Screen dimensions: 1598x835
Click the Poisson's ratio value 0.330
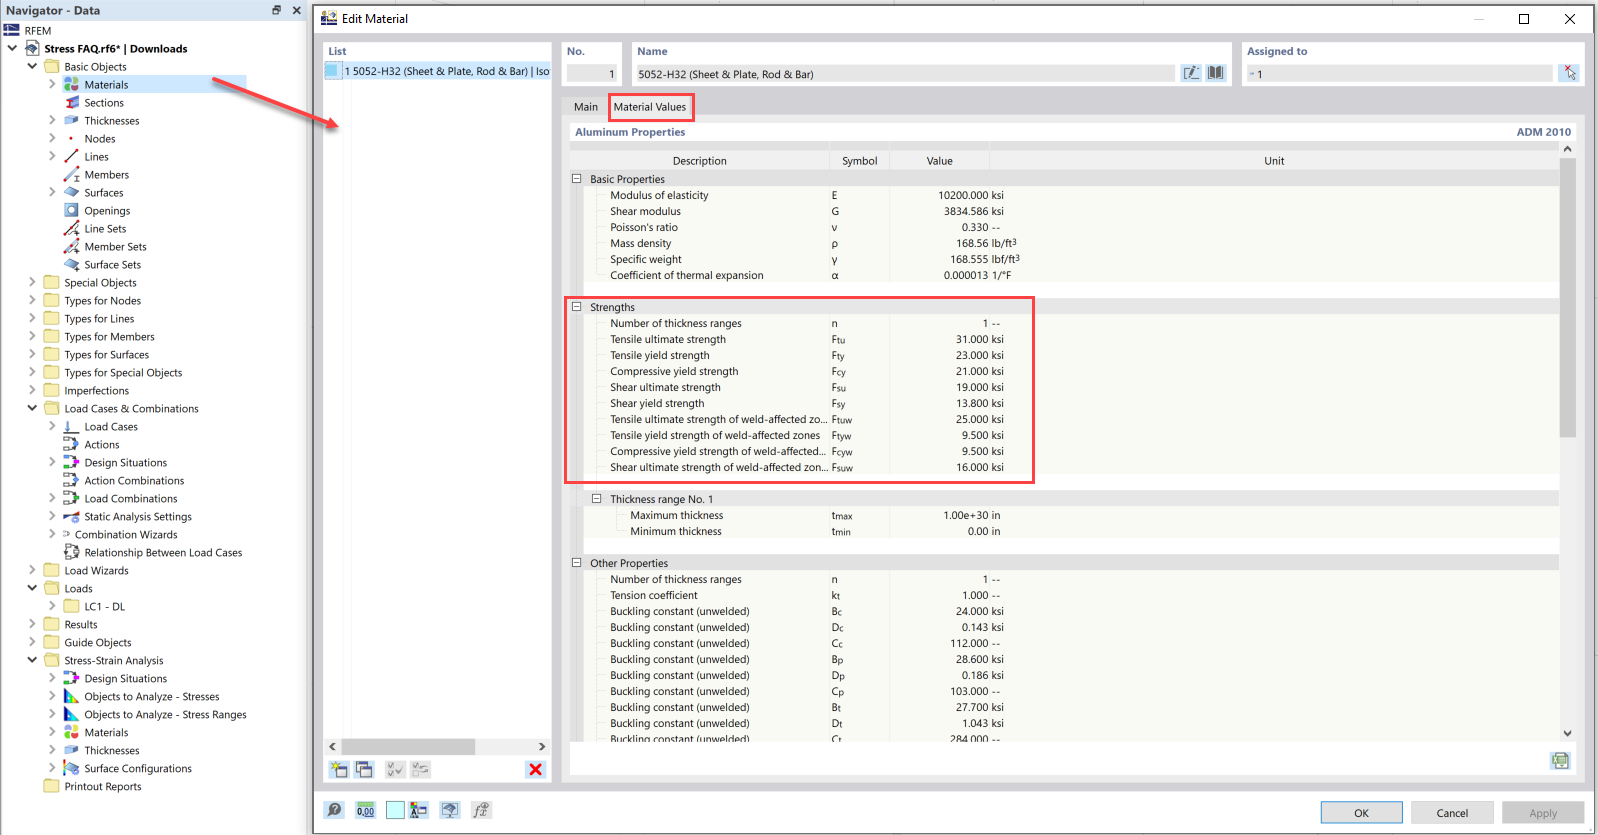tap(975, 227)
